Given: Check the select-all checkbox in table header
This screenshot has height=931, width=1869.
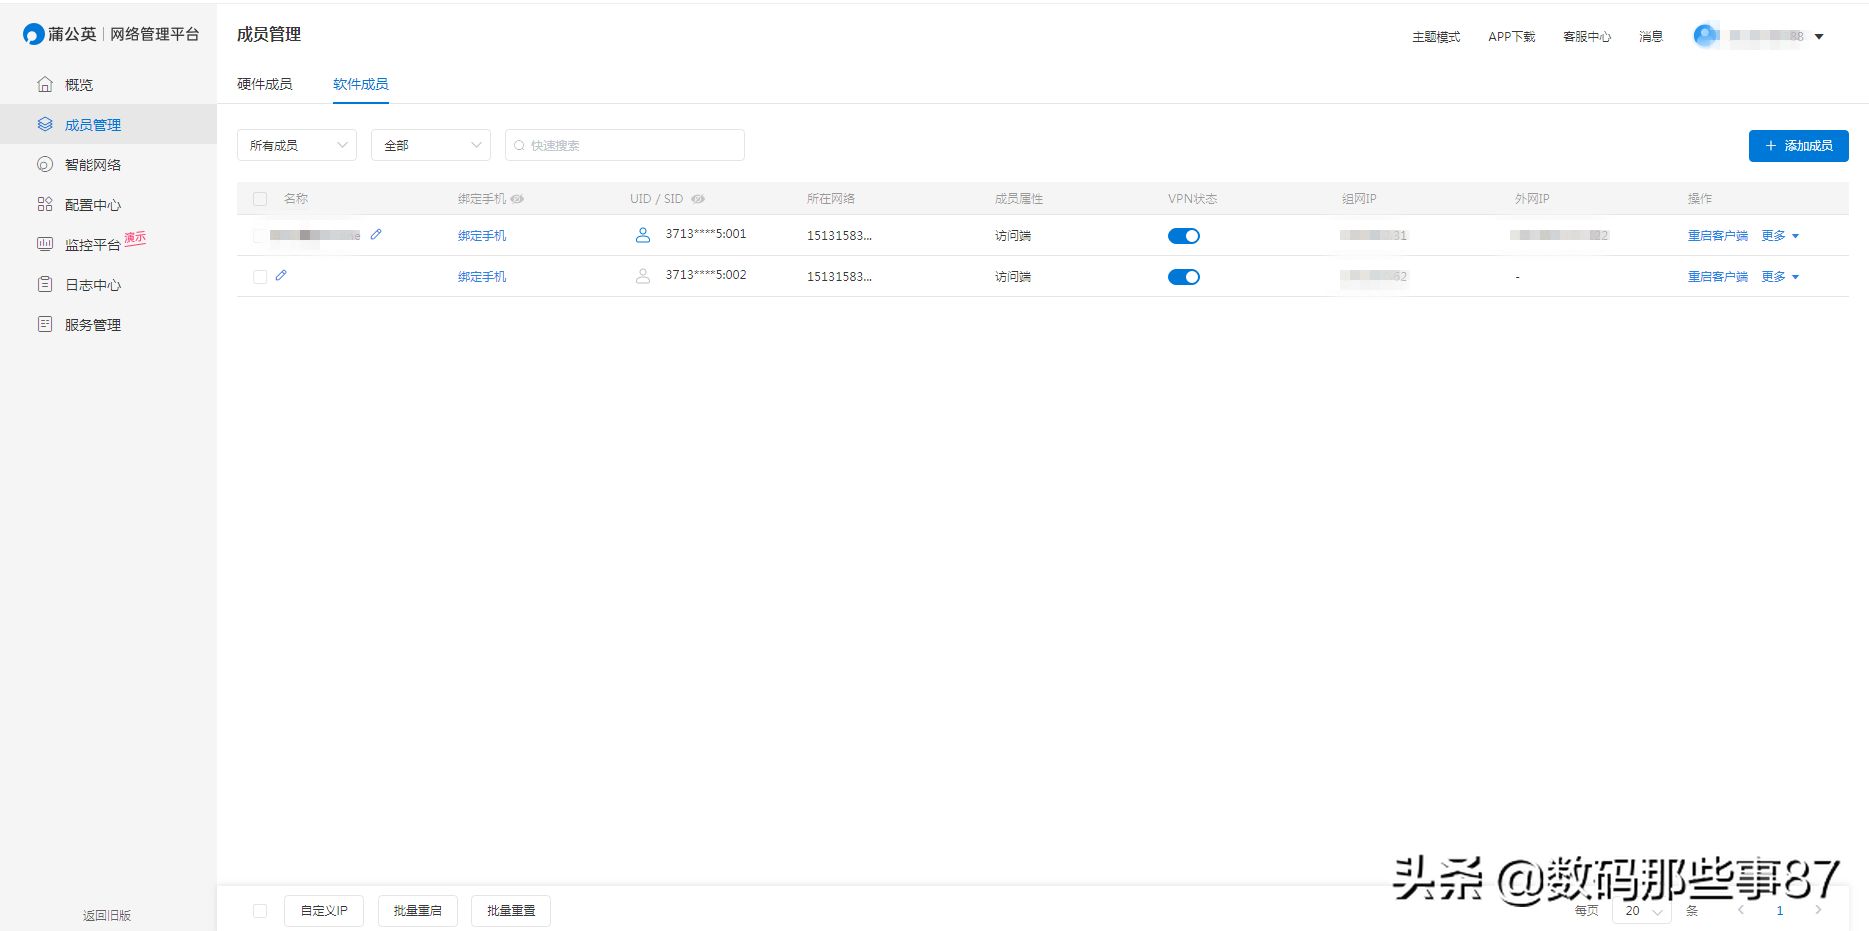Looking at the screenshot, I should (260, 199).
